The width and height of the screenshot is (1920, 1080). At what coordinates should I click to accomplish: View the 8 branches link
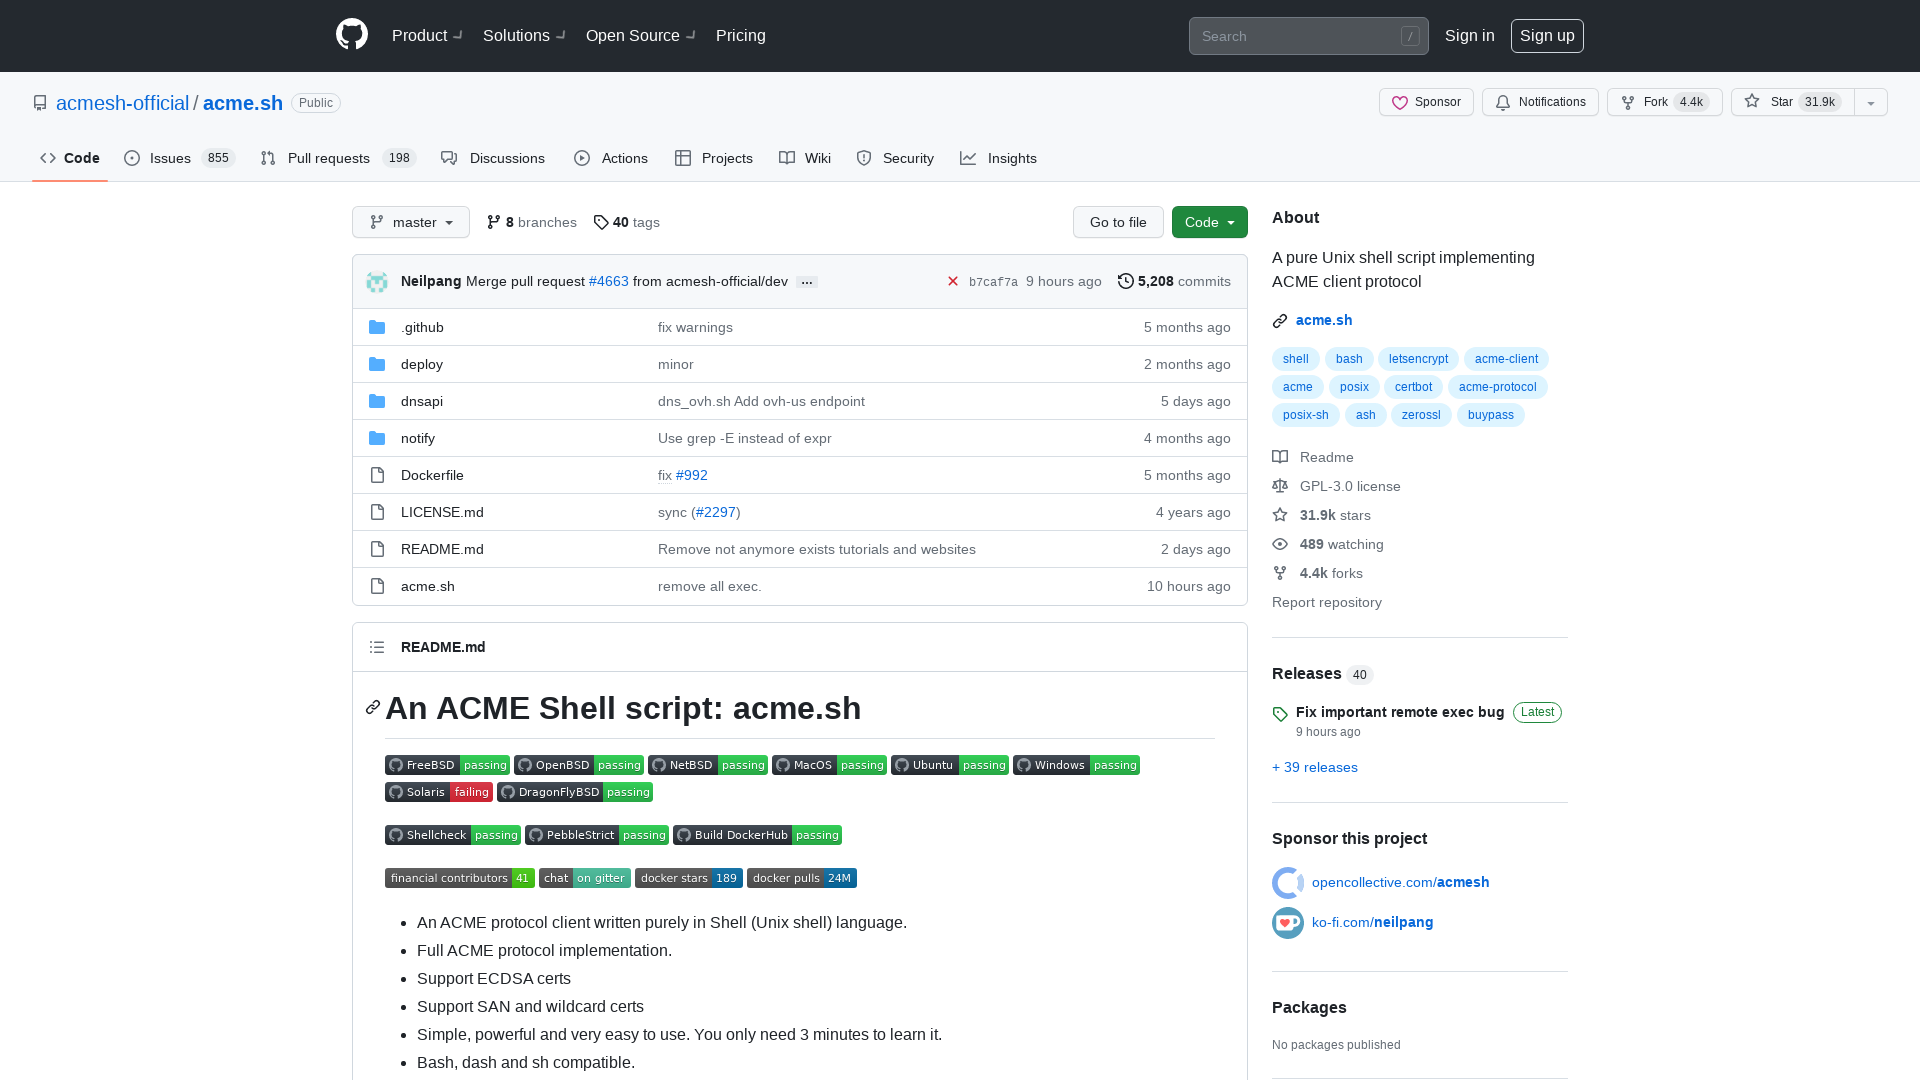pyautogui.click(x=532, y=222)
